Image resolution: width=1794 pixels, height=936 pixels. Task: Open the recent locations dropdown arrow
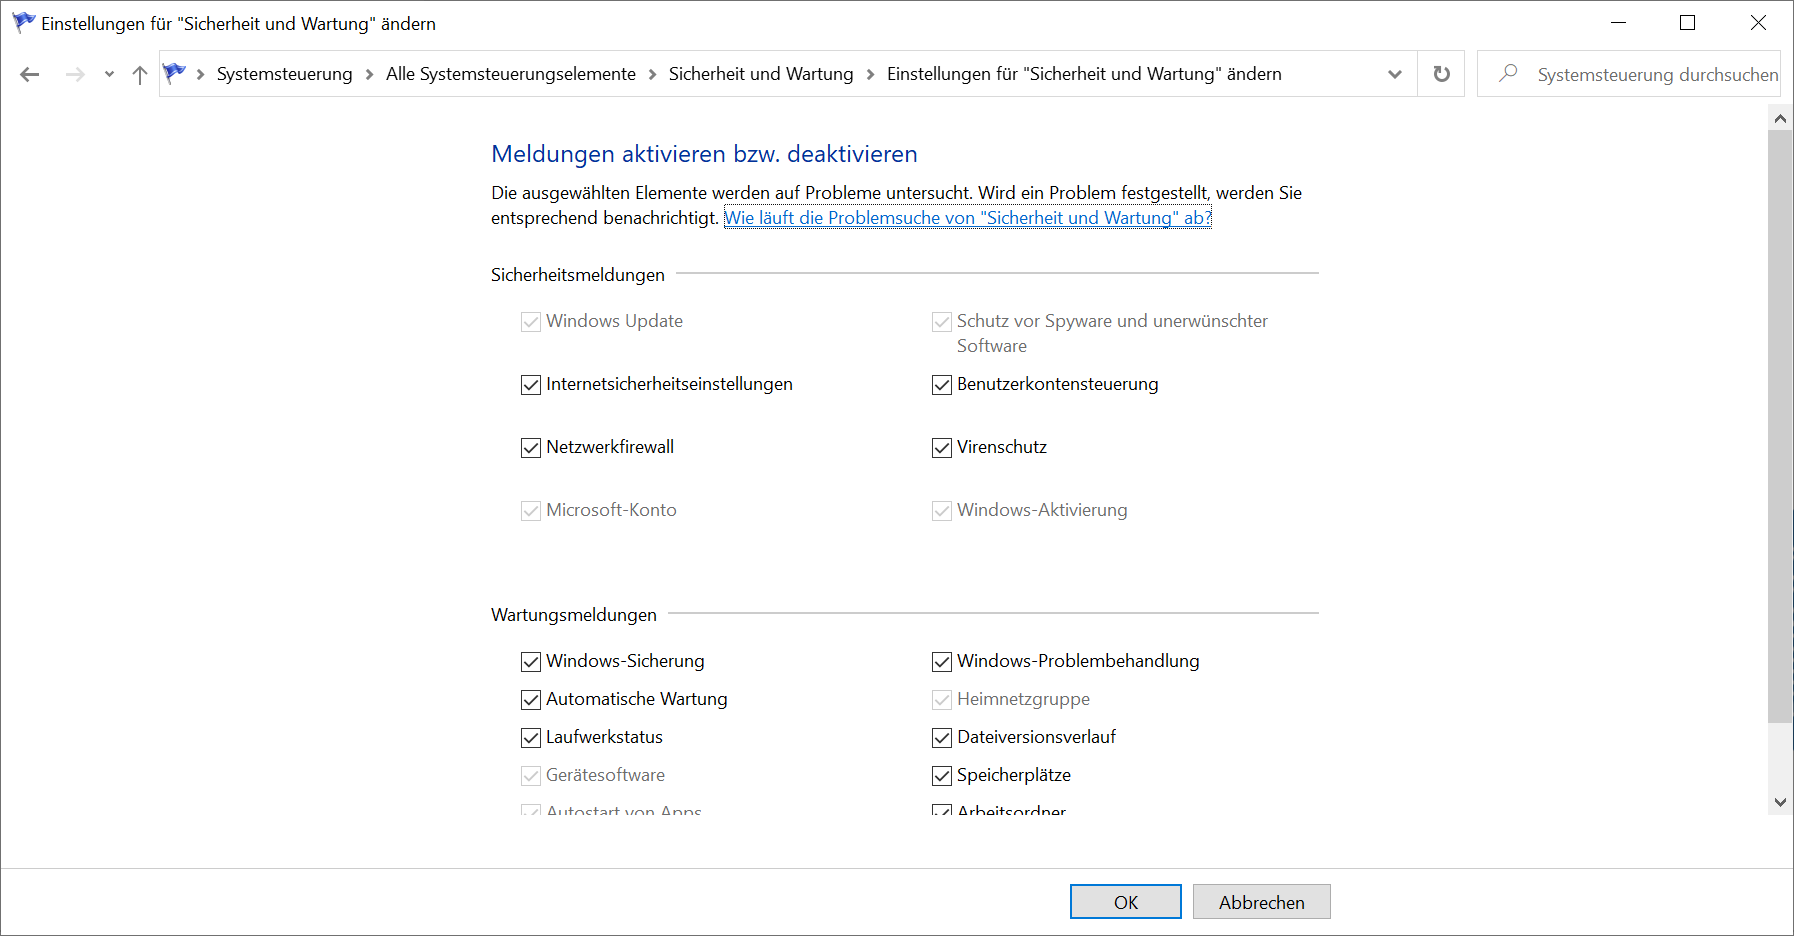(x=109, y=74)
